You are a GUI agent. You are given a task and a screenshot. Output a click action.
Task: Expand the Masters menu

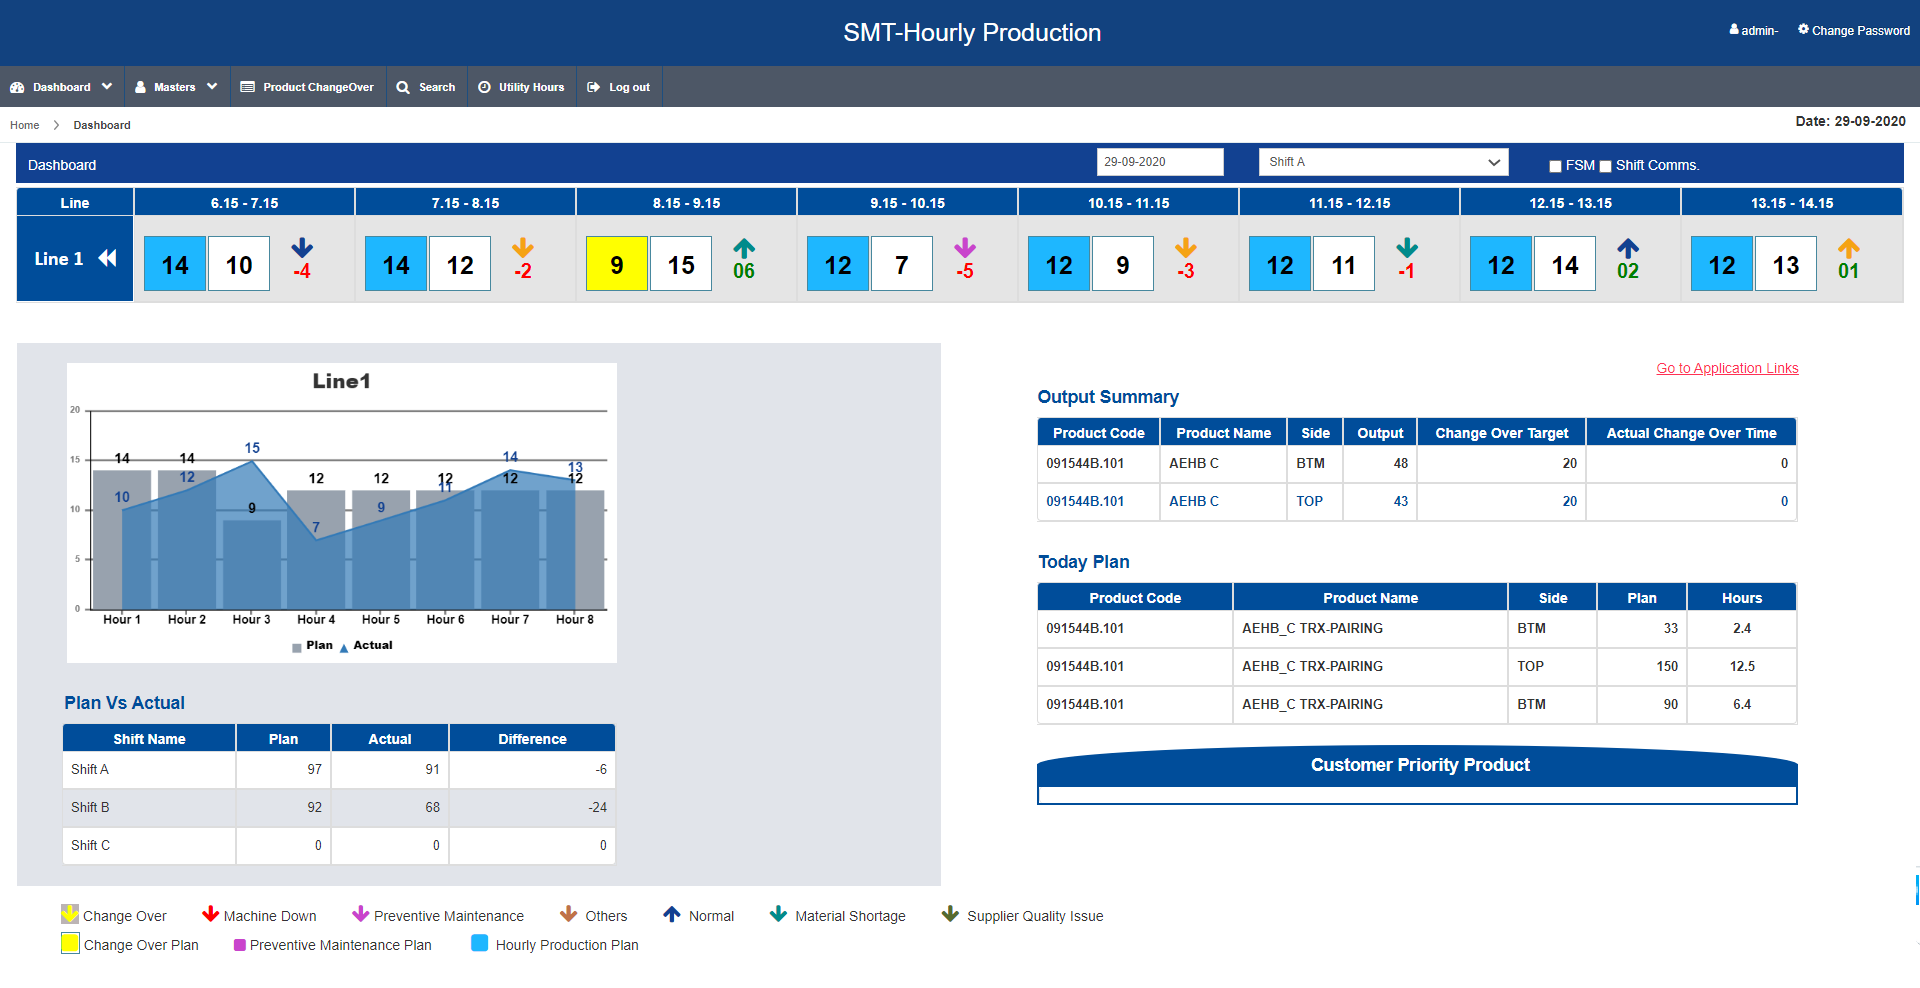point(176,87)
